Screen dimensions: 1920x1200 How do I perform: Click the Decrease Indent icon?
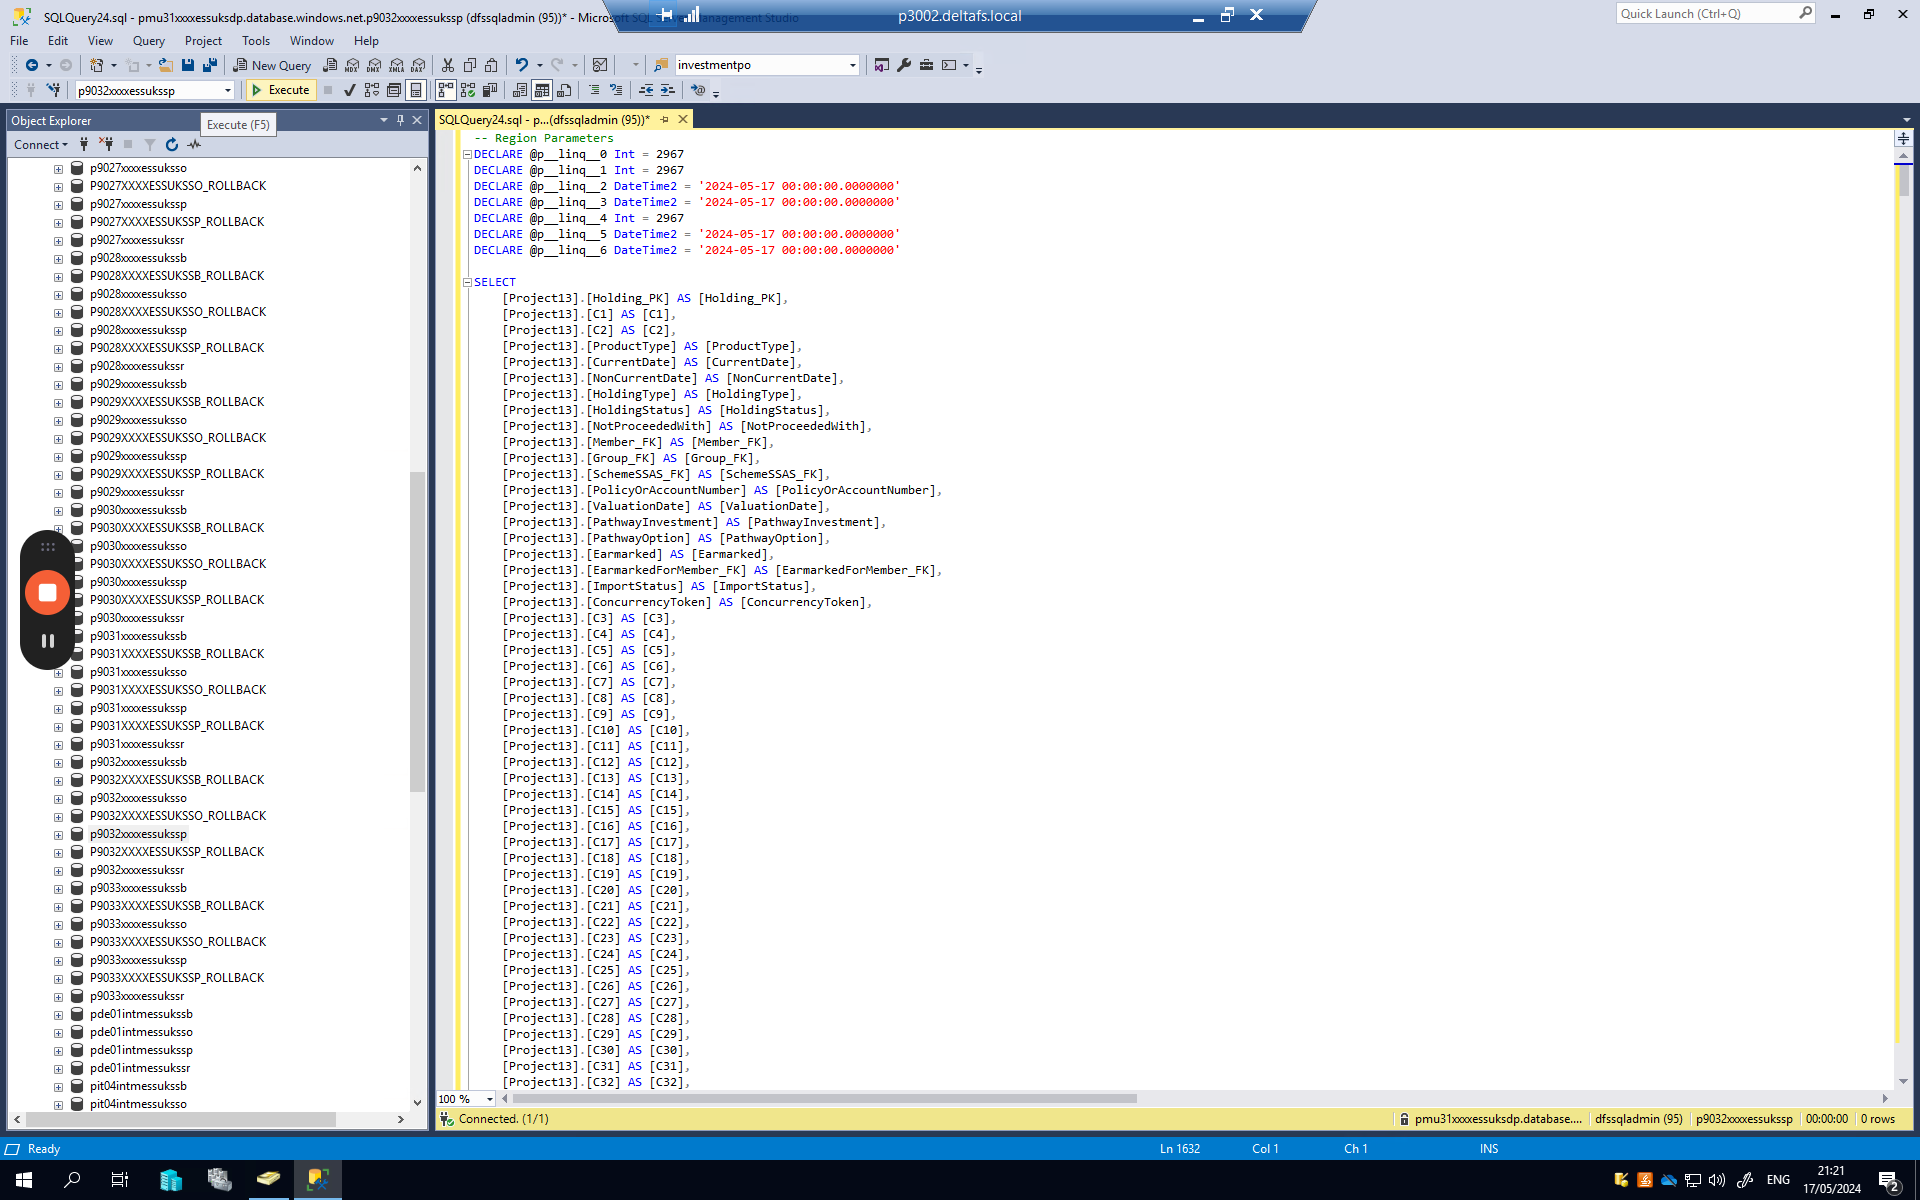pyautogui.click(x=646, y=90)
